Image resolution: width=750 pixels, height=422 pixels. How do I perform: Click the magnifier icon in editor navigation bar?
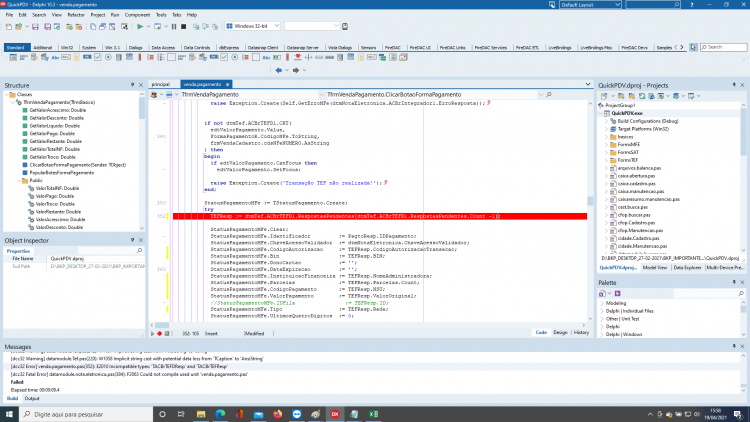tap(549, 95)
